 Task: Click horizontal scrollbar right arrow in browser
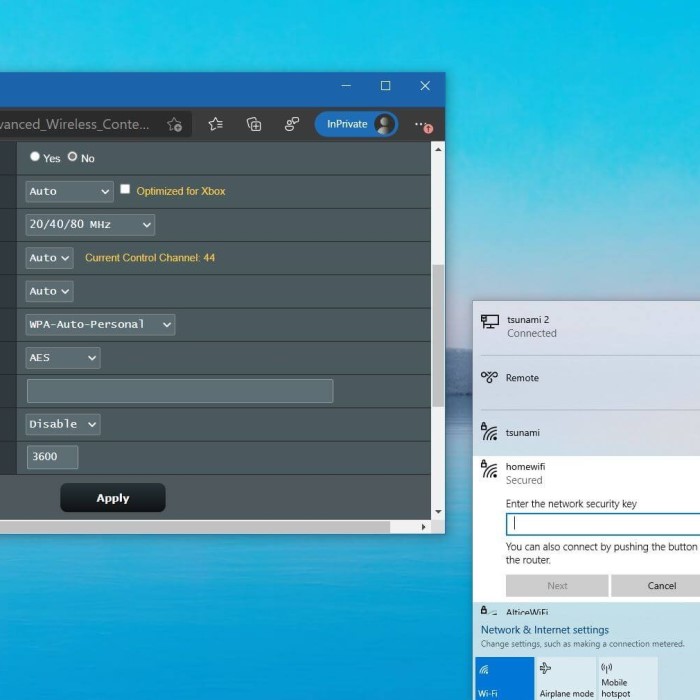(423, 527)
